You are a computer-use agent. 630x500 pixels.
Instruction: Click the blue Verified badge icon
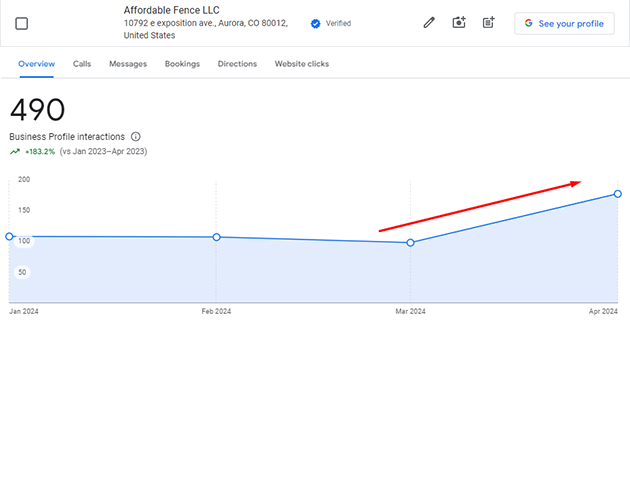[x=316, y=23]
